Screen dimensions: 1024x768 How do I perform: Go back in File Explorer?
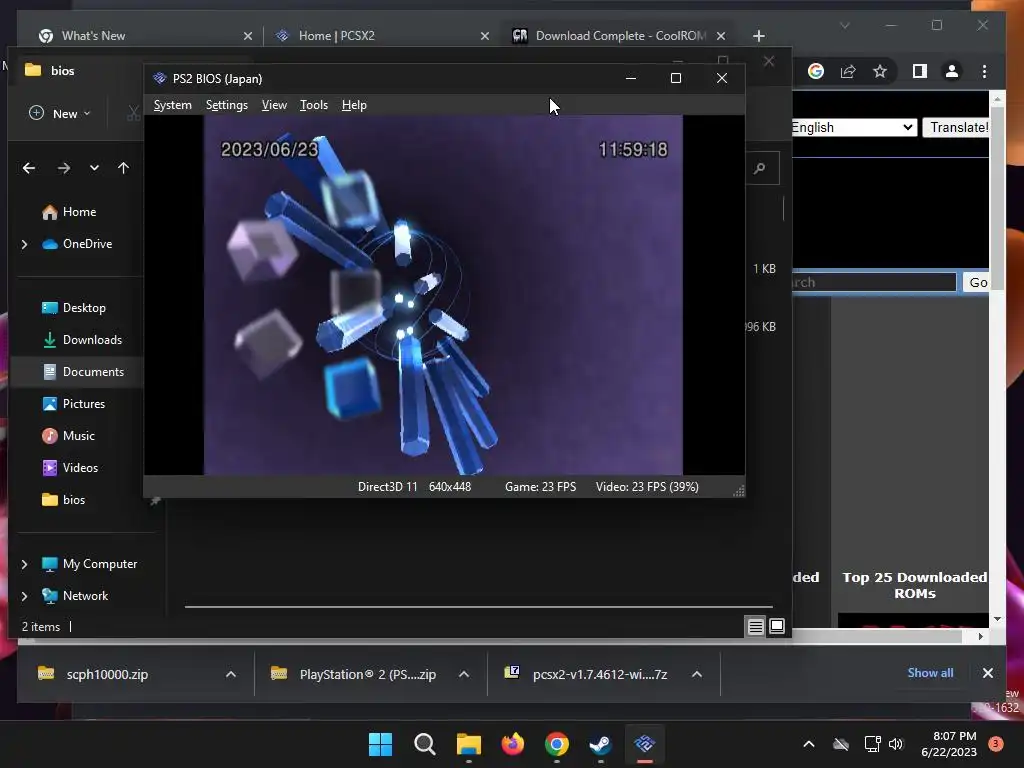[x=29, y=168]
